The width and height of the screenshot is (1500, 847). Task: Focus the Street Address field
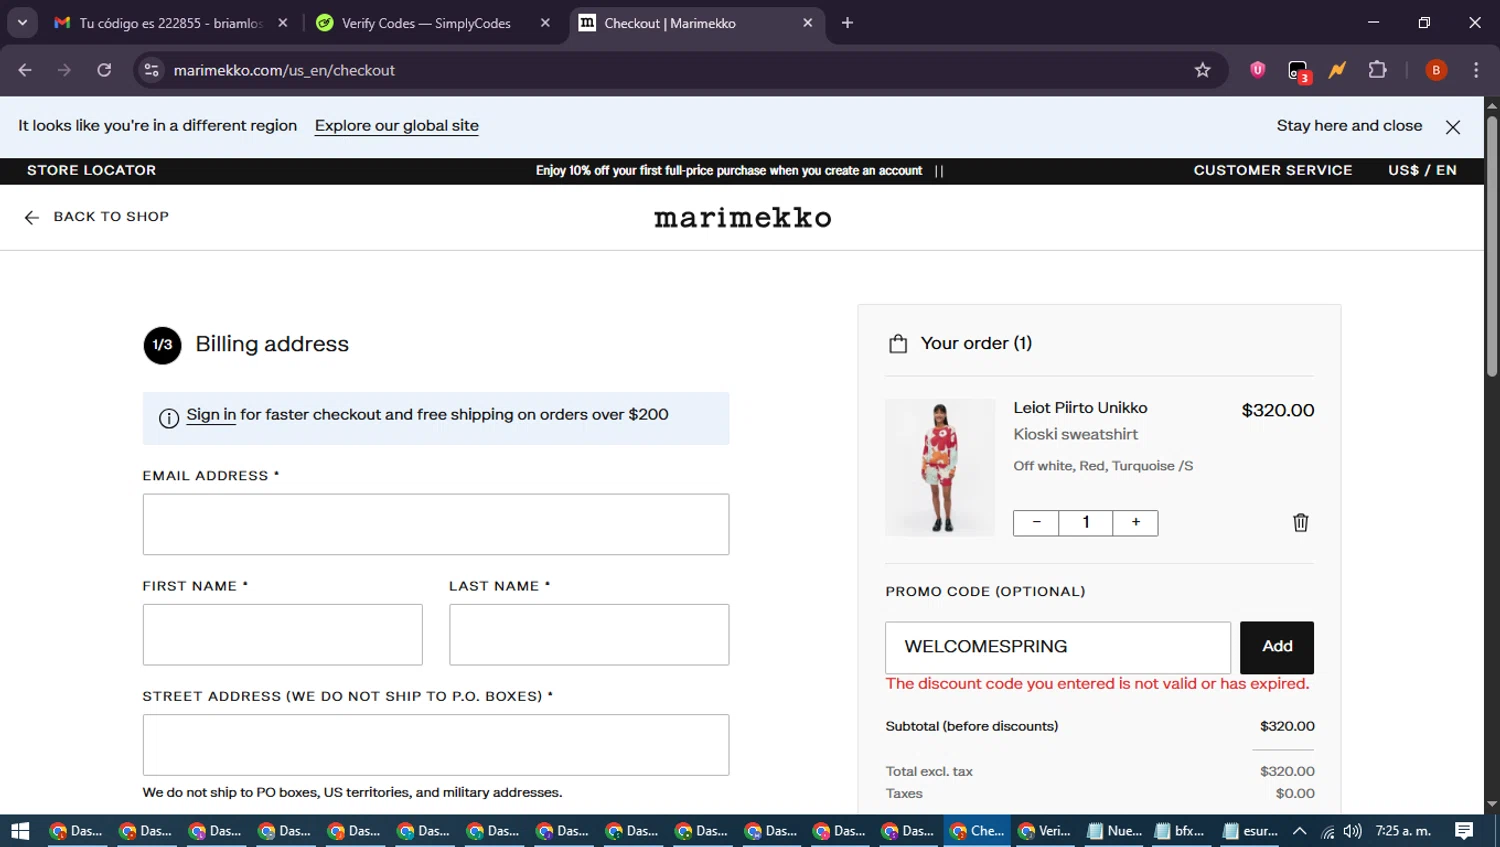(436, 744)
